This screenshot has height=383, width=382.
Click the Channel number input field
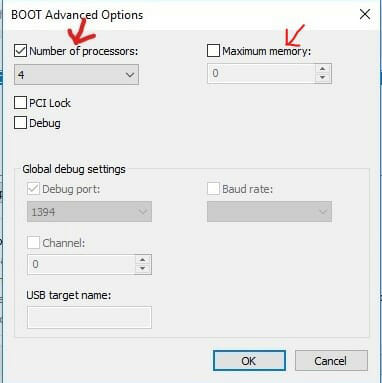click(x=81, y=264)
